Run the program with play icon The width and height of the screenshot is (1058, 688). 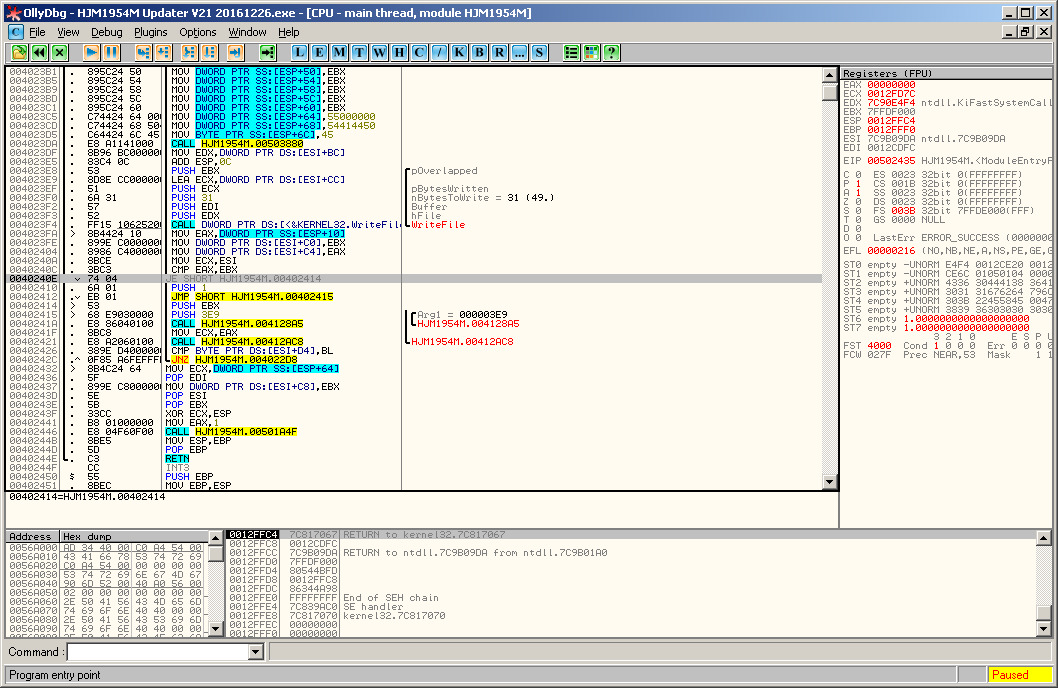pos(91,52)
